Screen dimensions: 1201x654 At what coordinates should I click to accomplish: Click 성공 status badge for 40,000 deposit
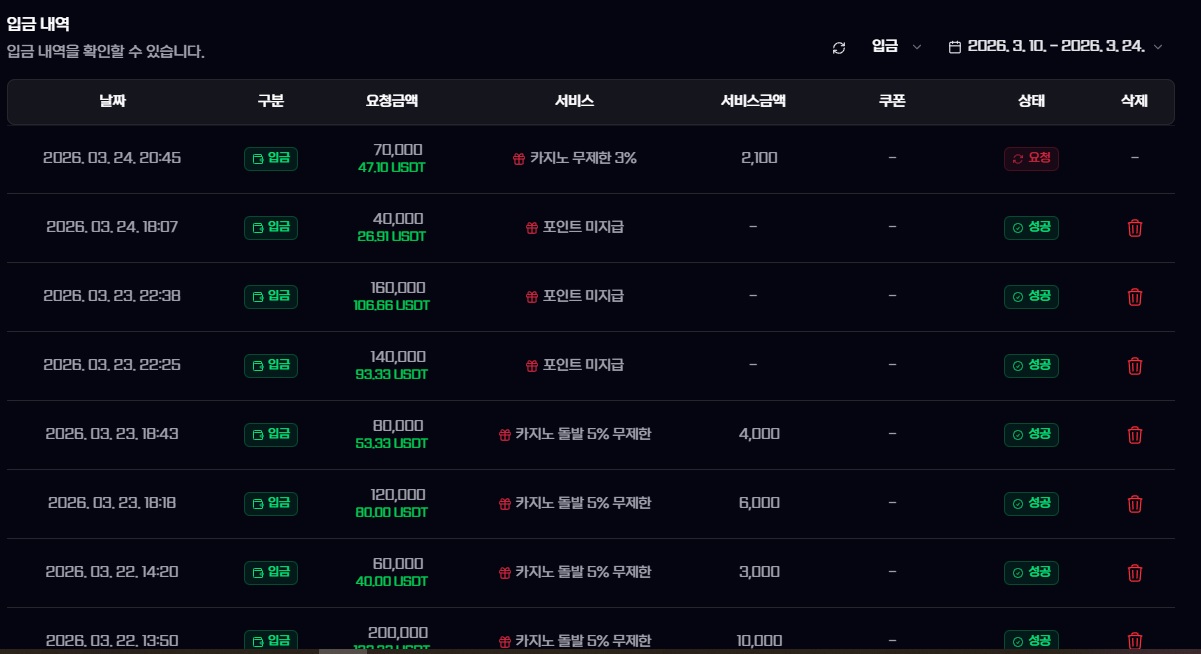coord(1031,228)
